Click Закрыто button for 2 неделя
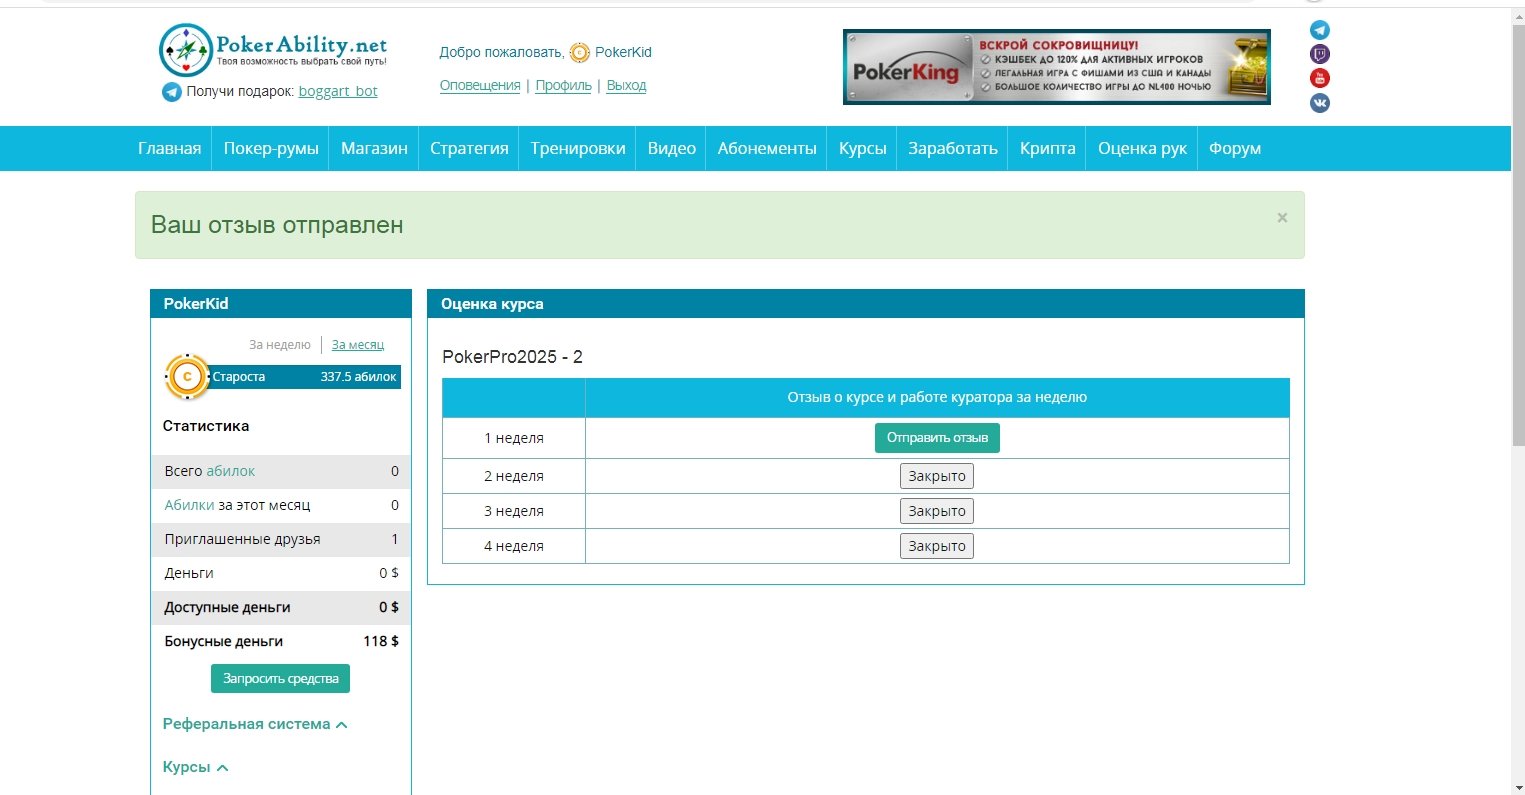The height and width of the screenshot is (795, 1525). point(937,476)
